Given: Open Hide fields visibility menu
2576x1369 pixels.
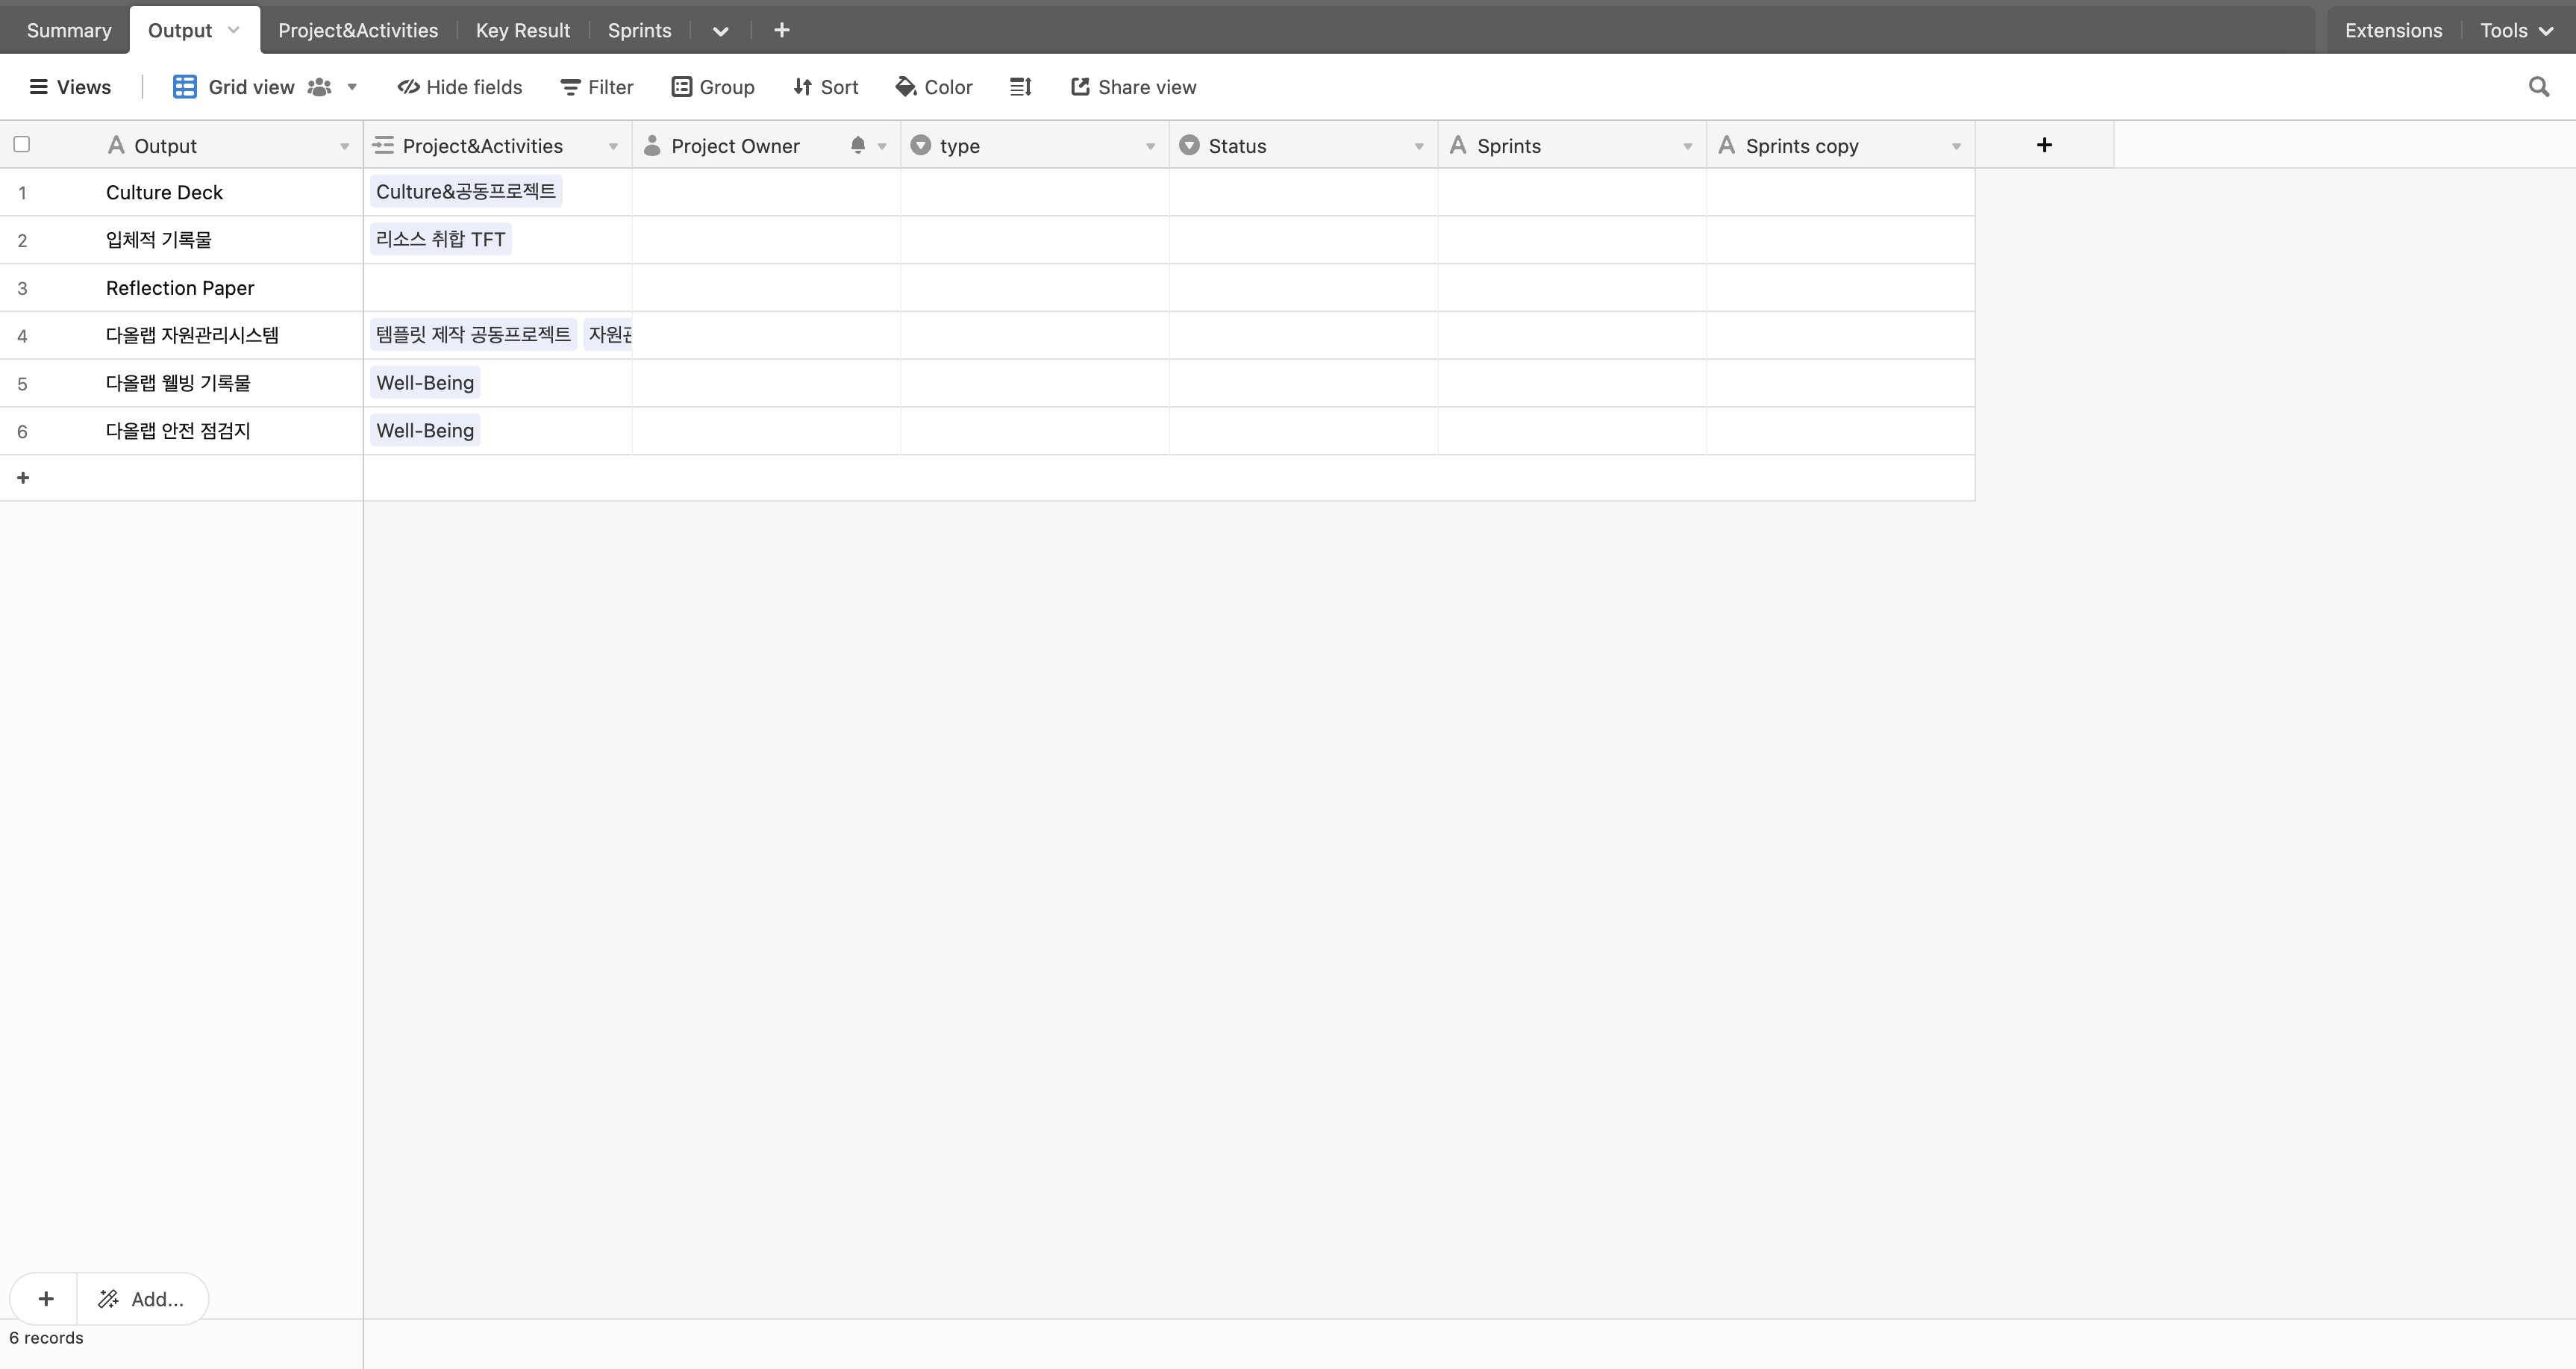Looking at the screenshot, I should [460, 87].
